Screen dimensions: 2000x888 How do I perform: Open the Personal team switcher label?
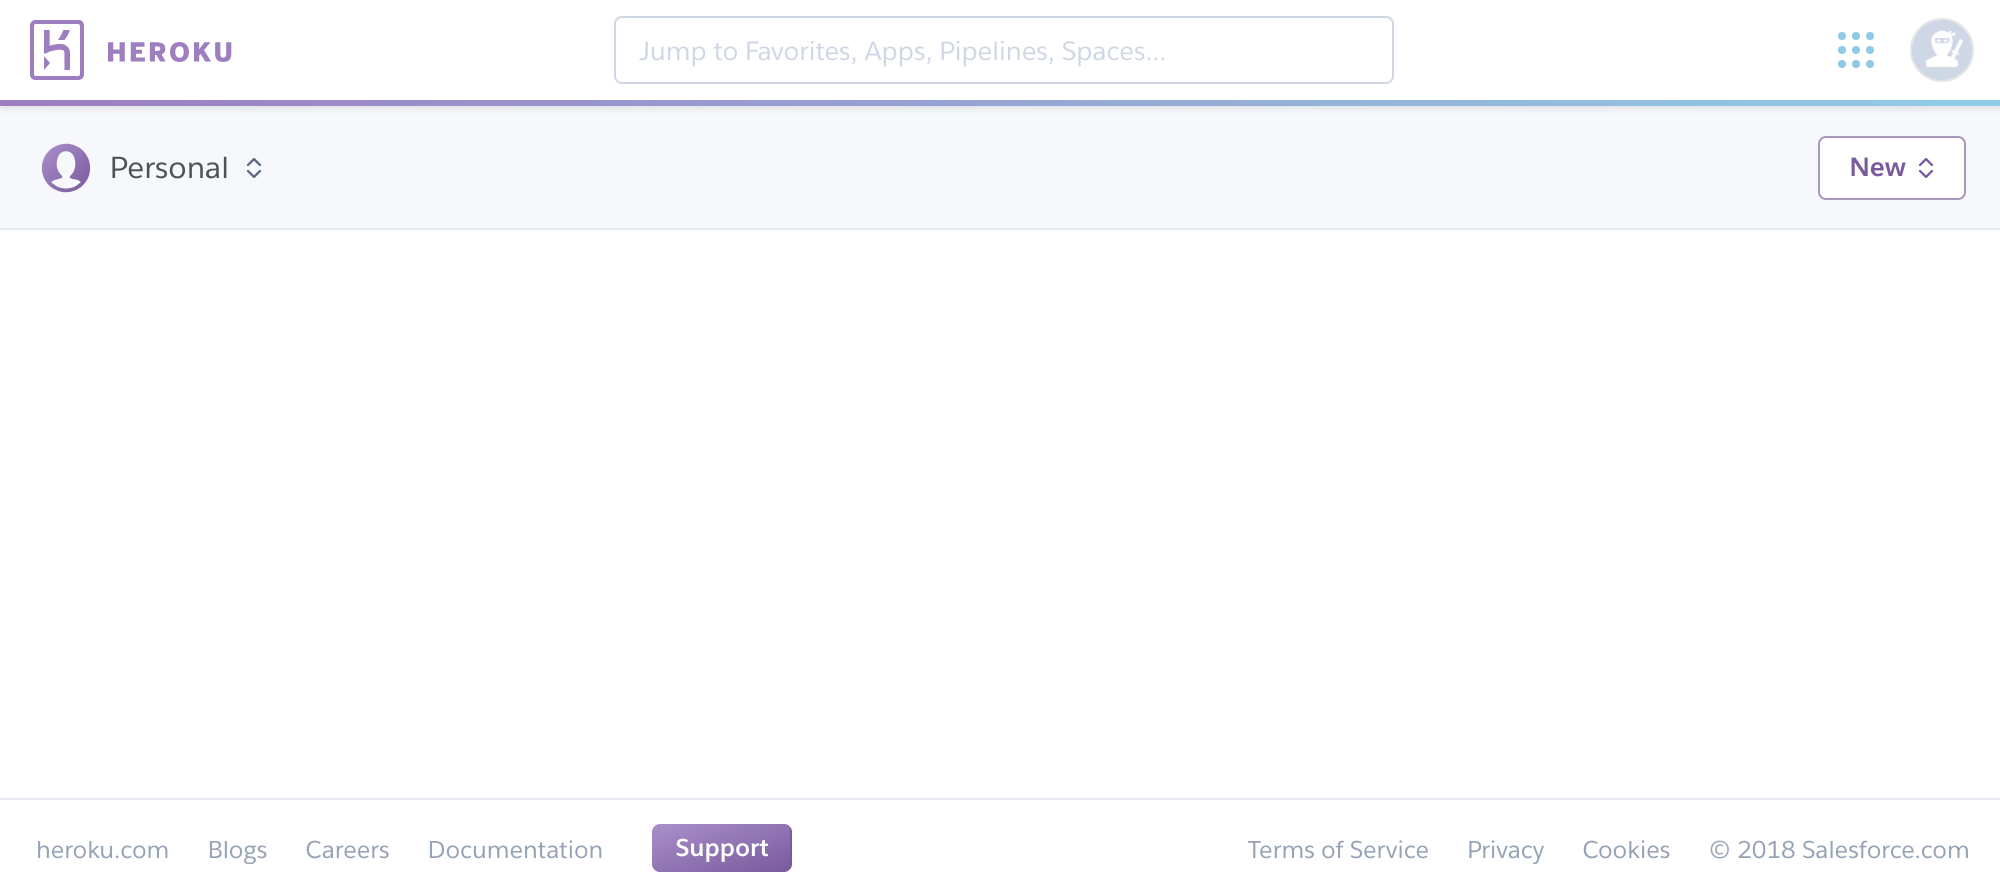coord(169,168)
